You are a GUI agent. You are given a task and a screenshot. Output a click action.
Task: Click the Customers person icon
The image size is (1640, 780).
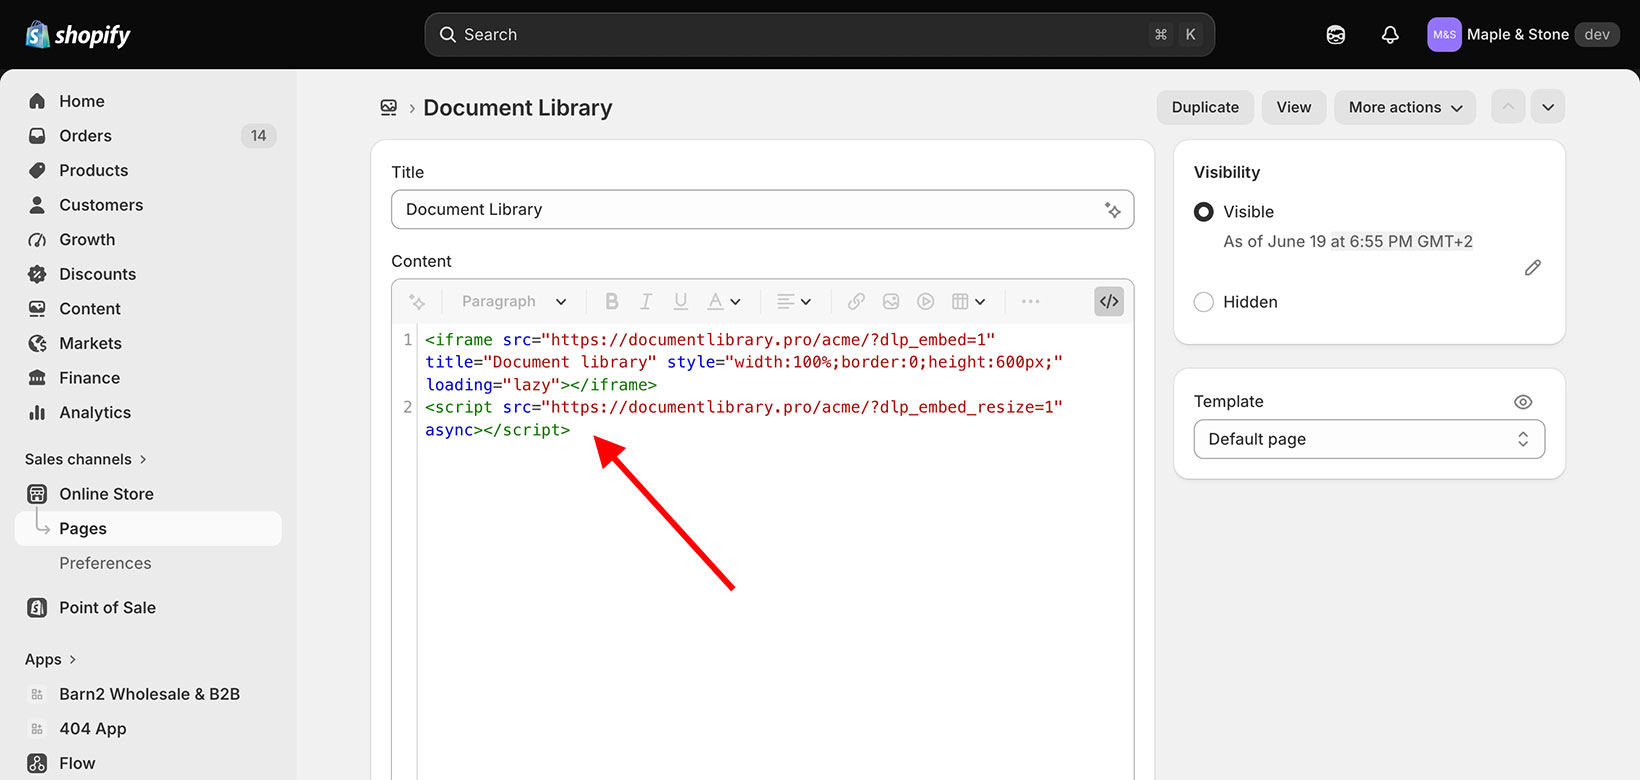pyautogui.click(x=37, y=205)
